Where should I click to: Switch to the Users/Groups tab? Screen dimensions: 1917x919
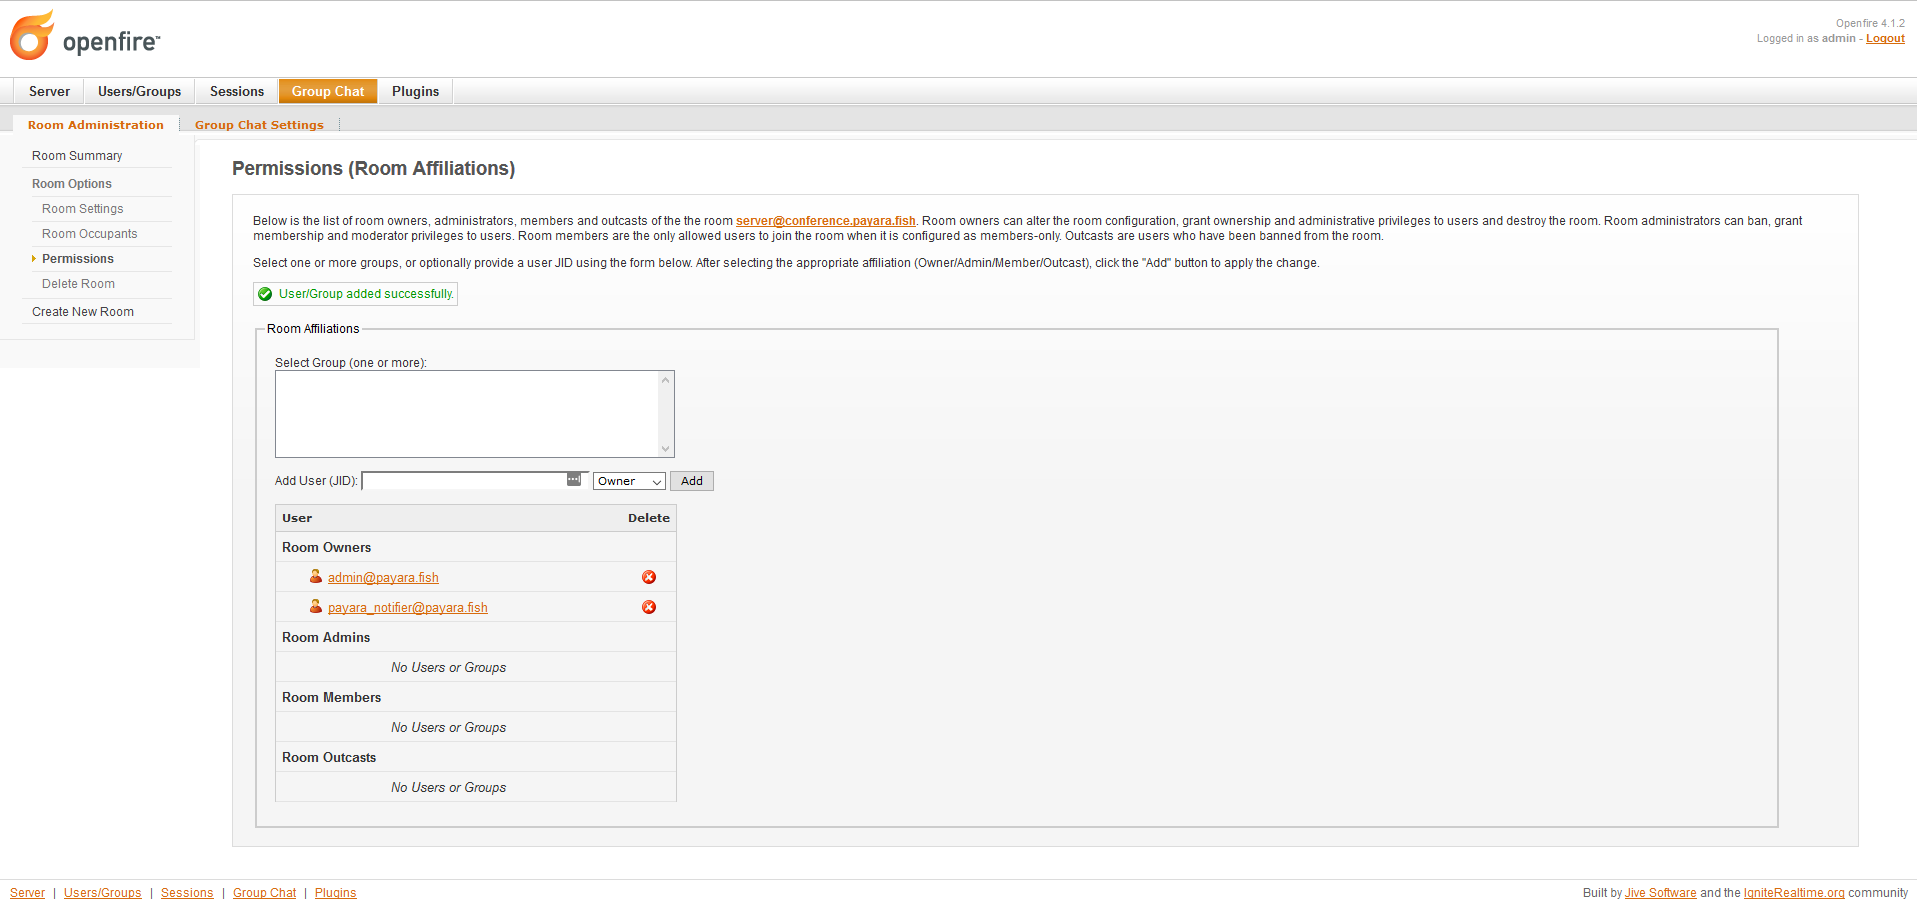click(x=139, y=91)
